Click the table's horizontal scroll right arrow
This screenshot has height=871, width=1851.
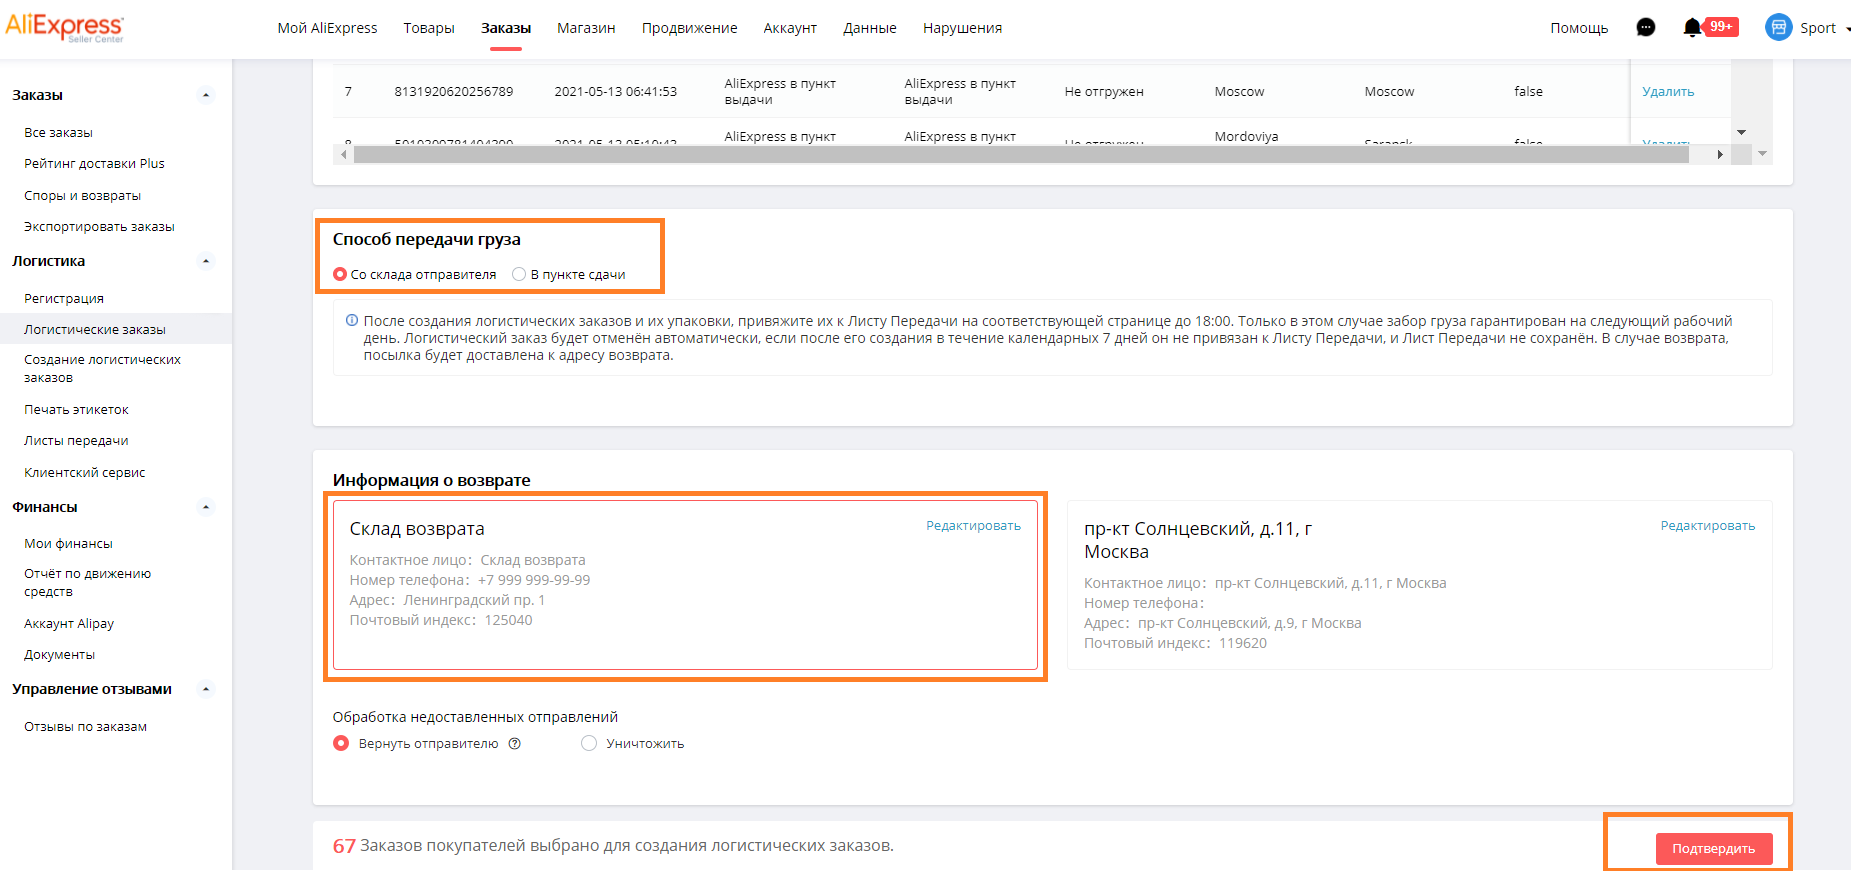coord(1720,155)
